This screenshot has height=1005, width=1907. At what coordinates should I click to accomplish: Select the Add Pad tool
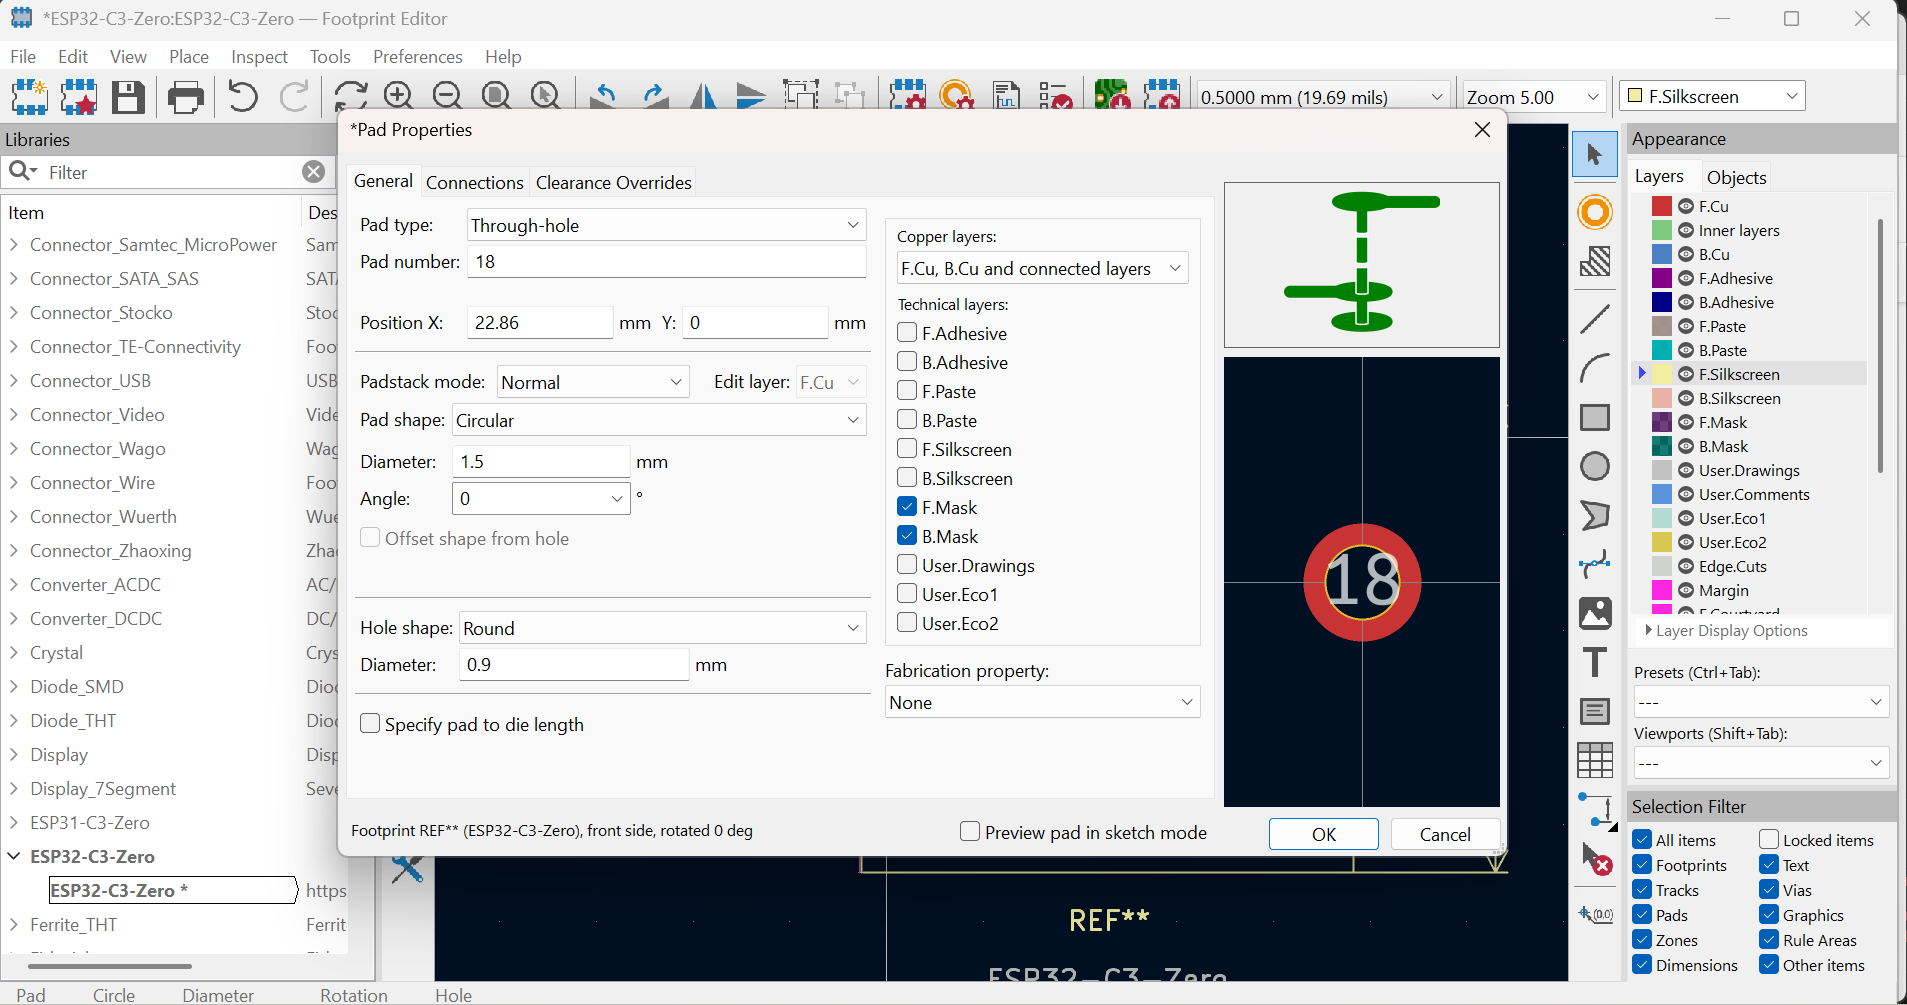(x=1595, y=212)
